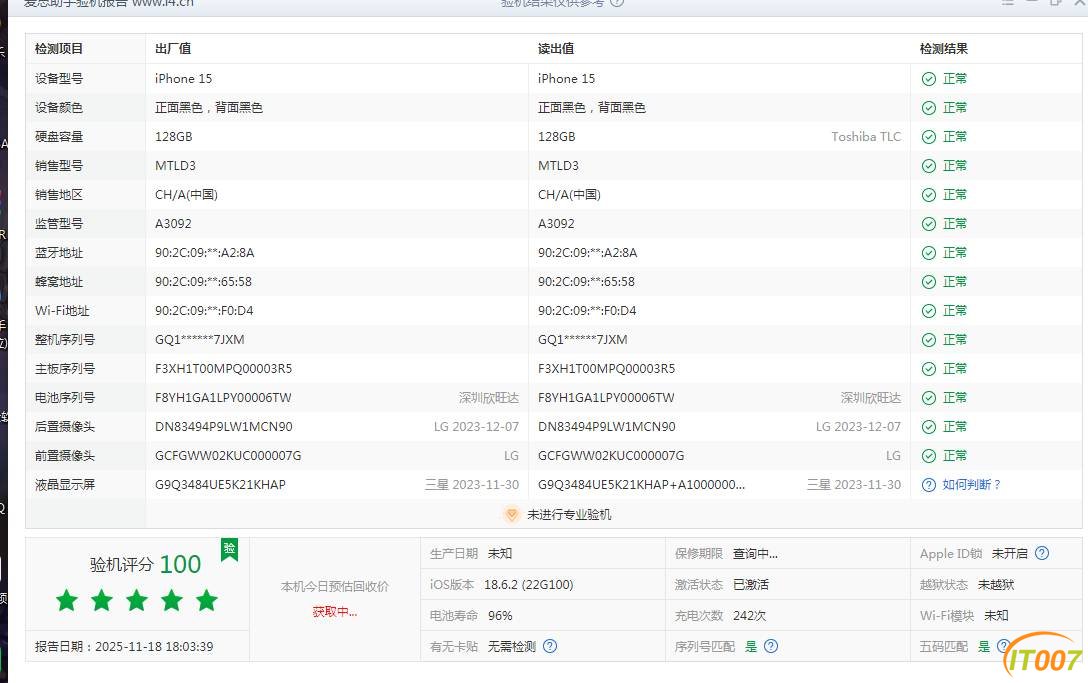Click the 电池寿命 96% value
The height and width of the screenshot is (683, 1088).
500,616
